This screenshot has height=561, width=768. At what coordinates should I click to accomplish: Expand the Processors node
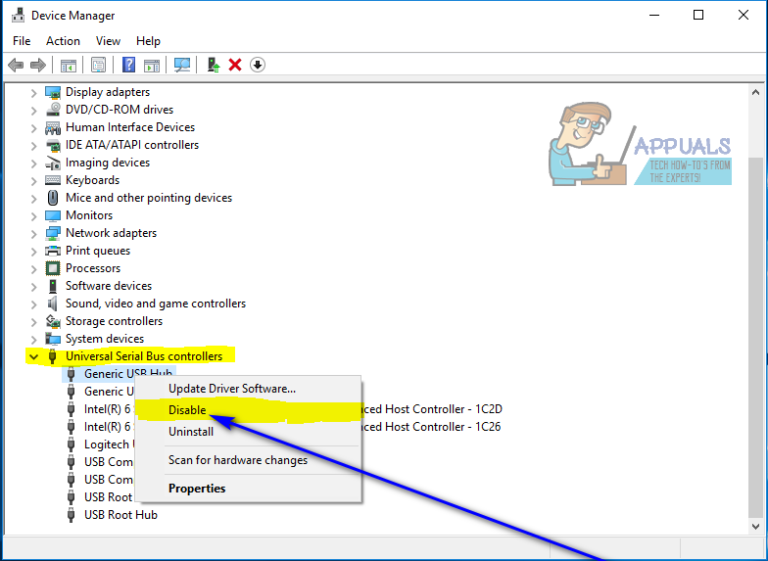[x=34, y=269]
